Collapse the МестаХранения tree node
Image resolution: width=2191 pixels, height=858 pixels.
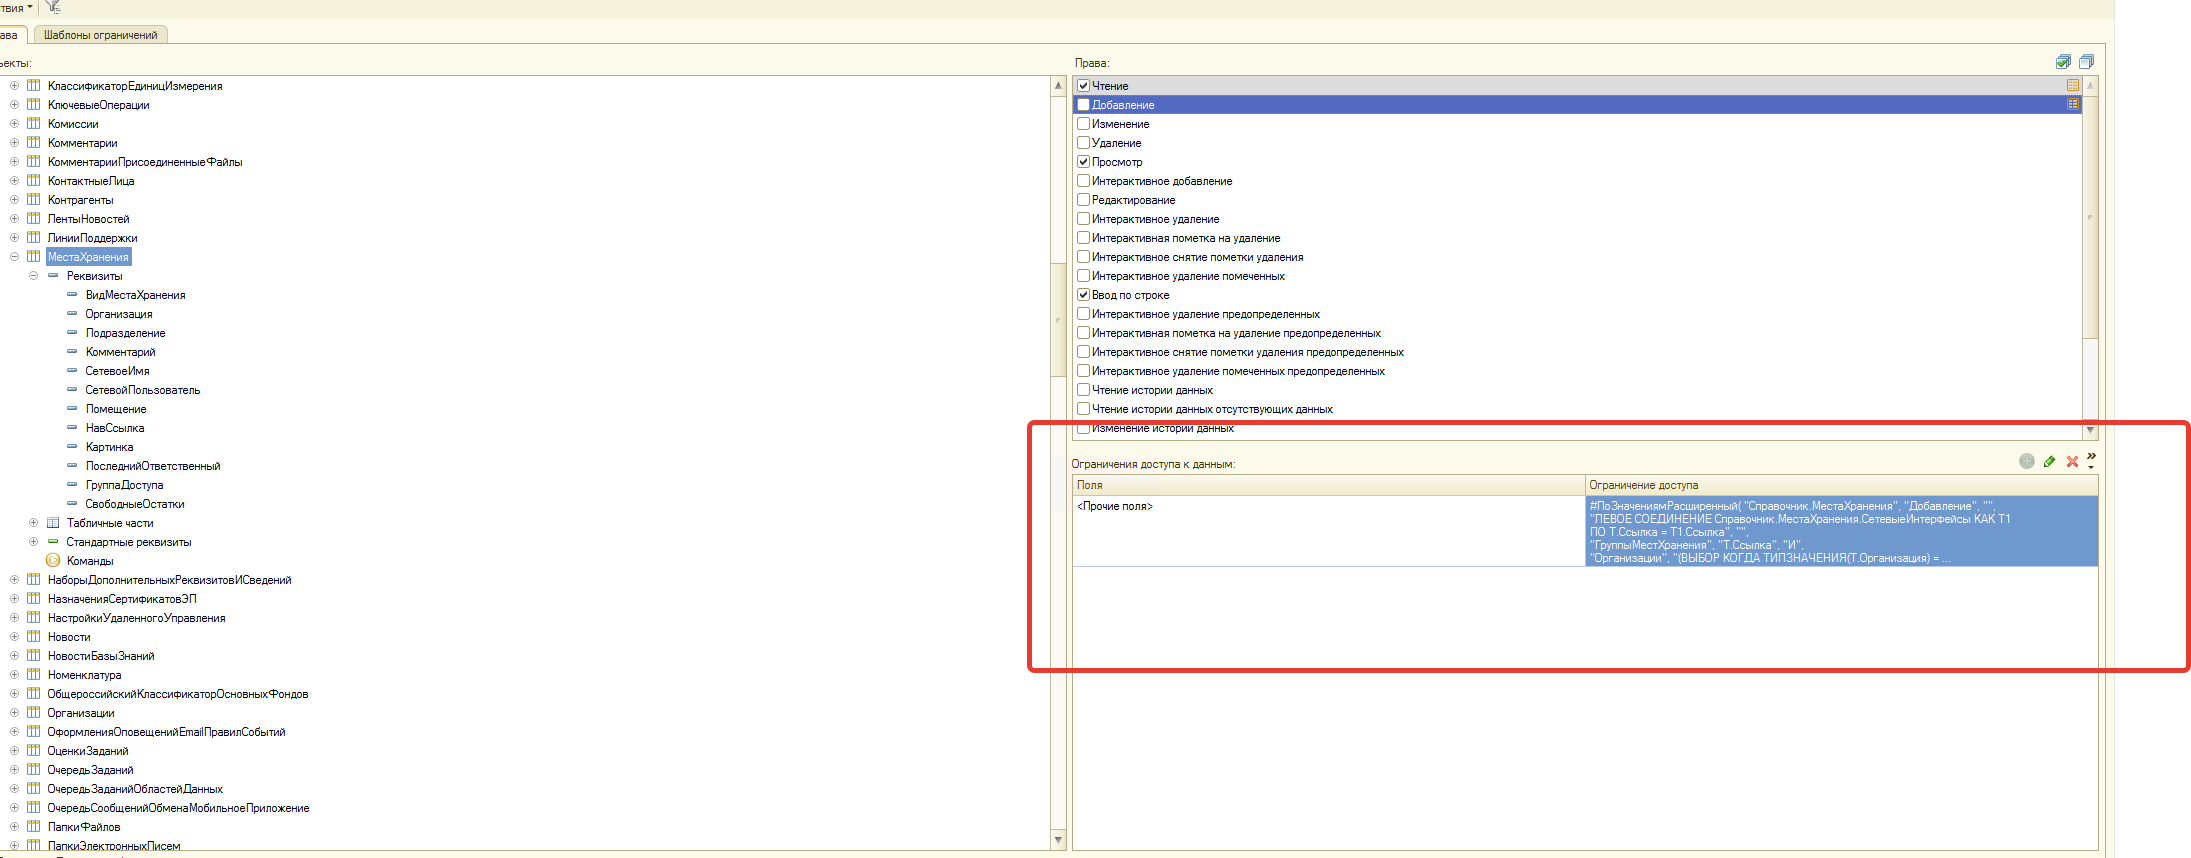click(x=14, y=257)
